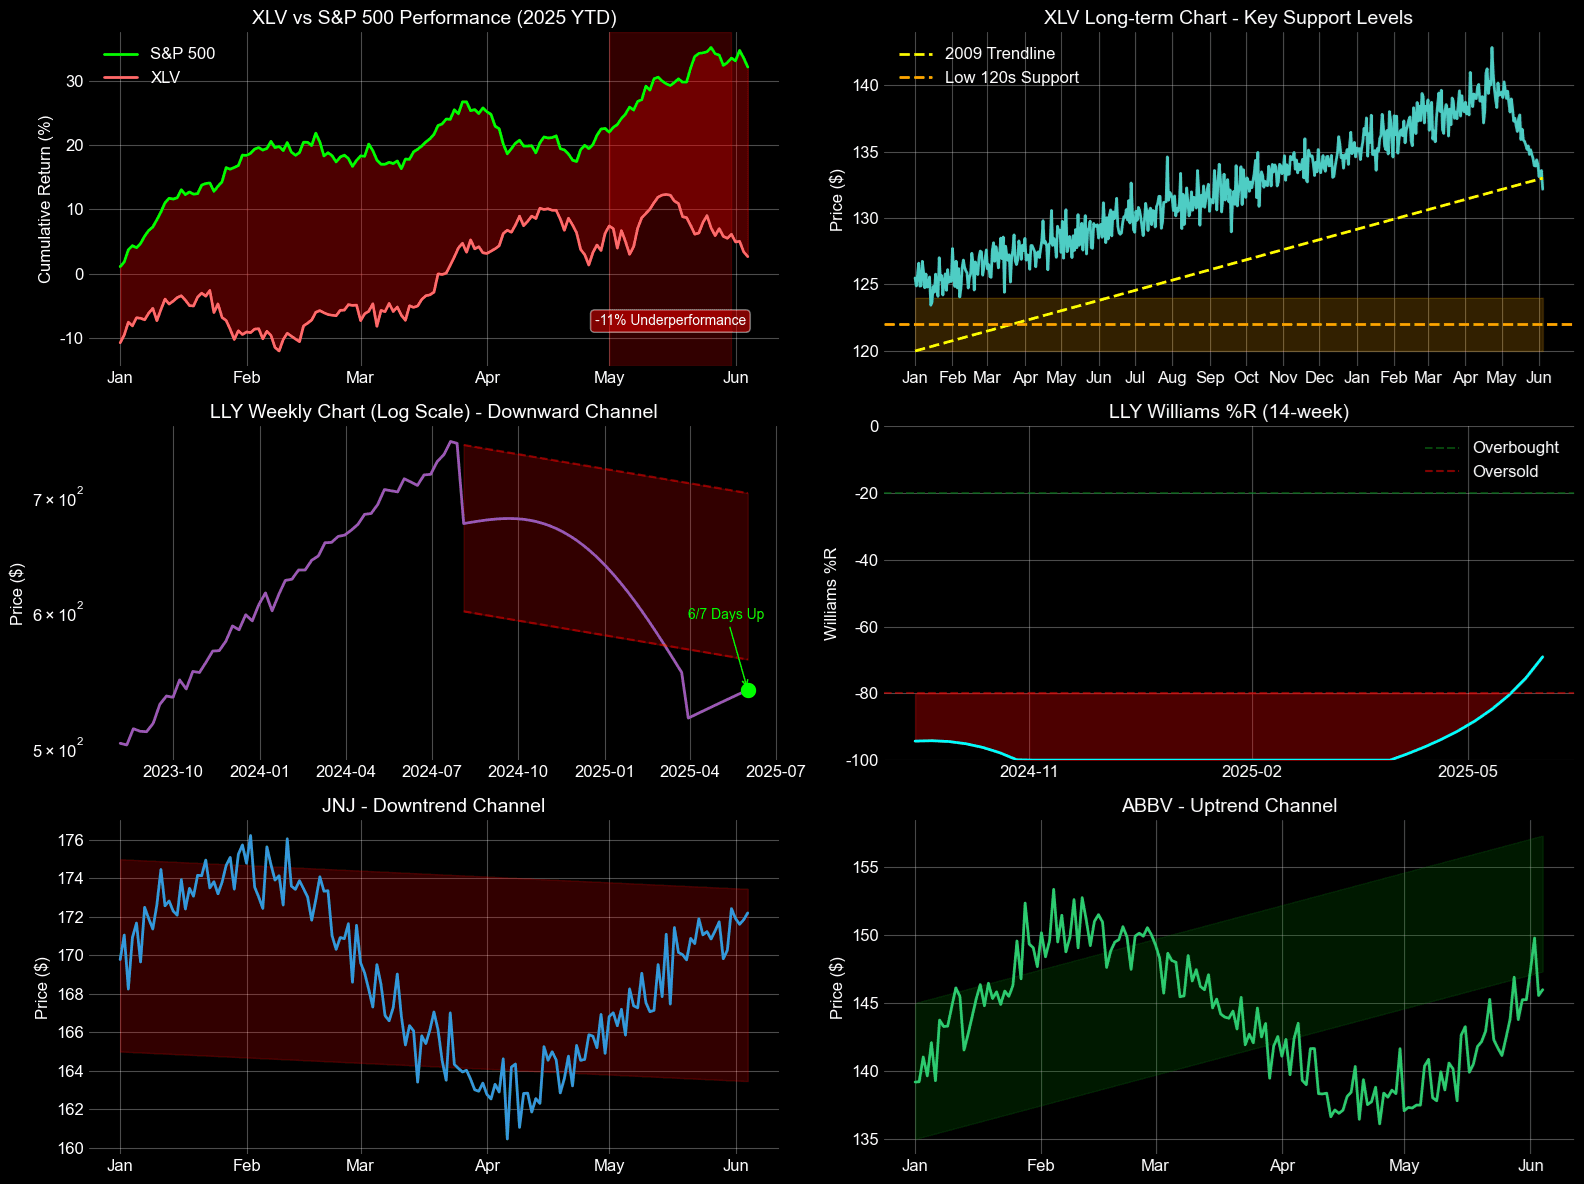Click the '2009 Trendline' legend entry
1584x1184 pixels.
(977, 54)
